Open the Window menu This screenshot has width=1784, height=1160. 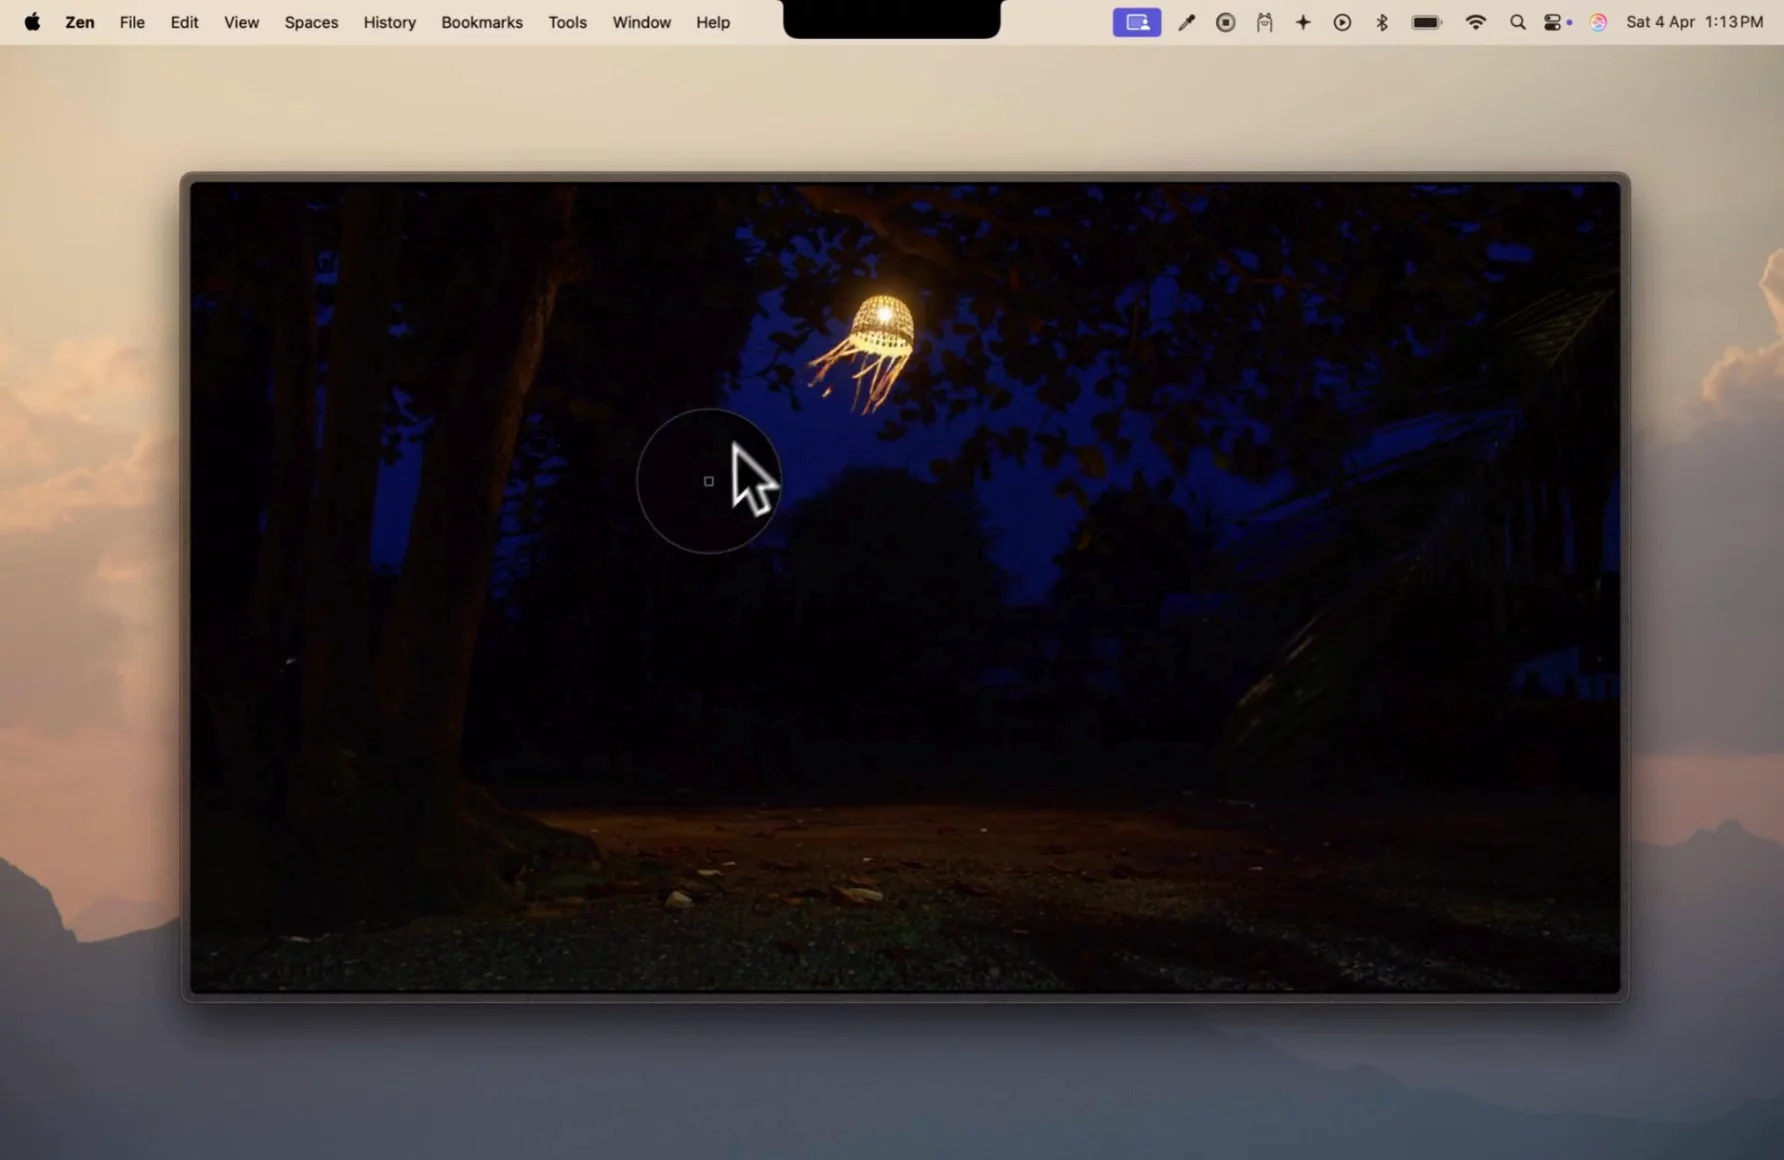641,22
